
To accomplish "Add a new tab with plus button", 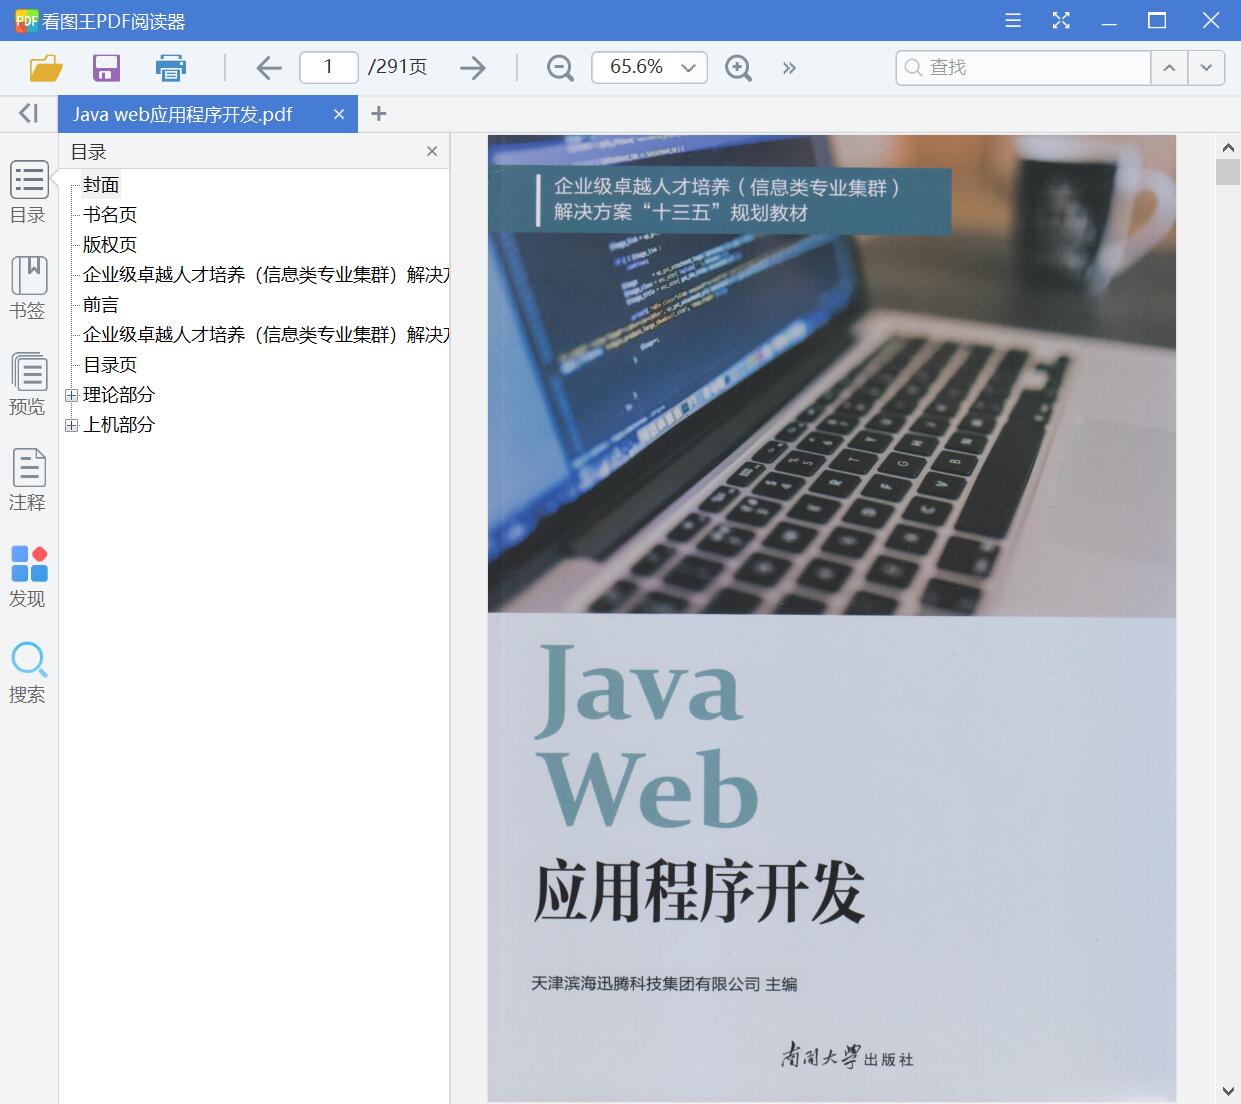I will click(378, 114).
